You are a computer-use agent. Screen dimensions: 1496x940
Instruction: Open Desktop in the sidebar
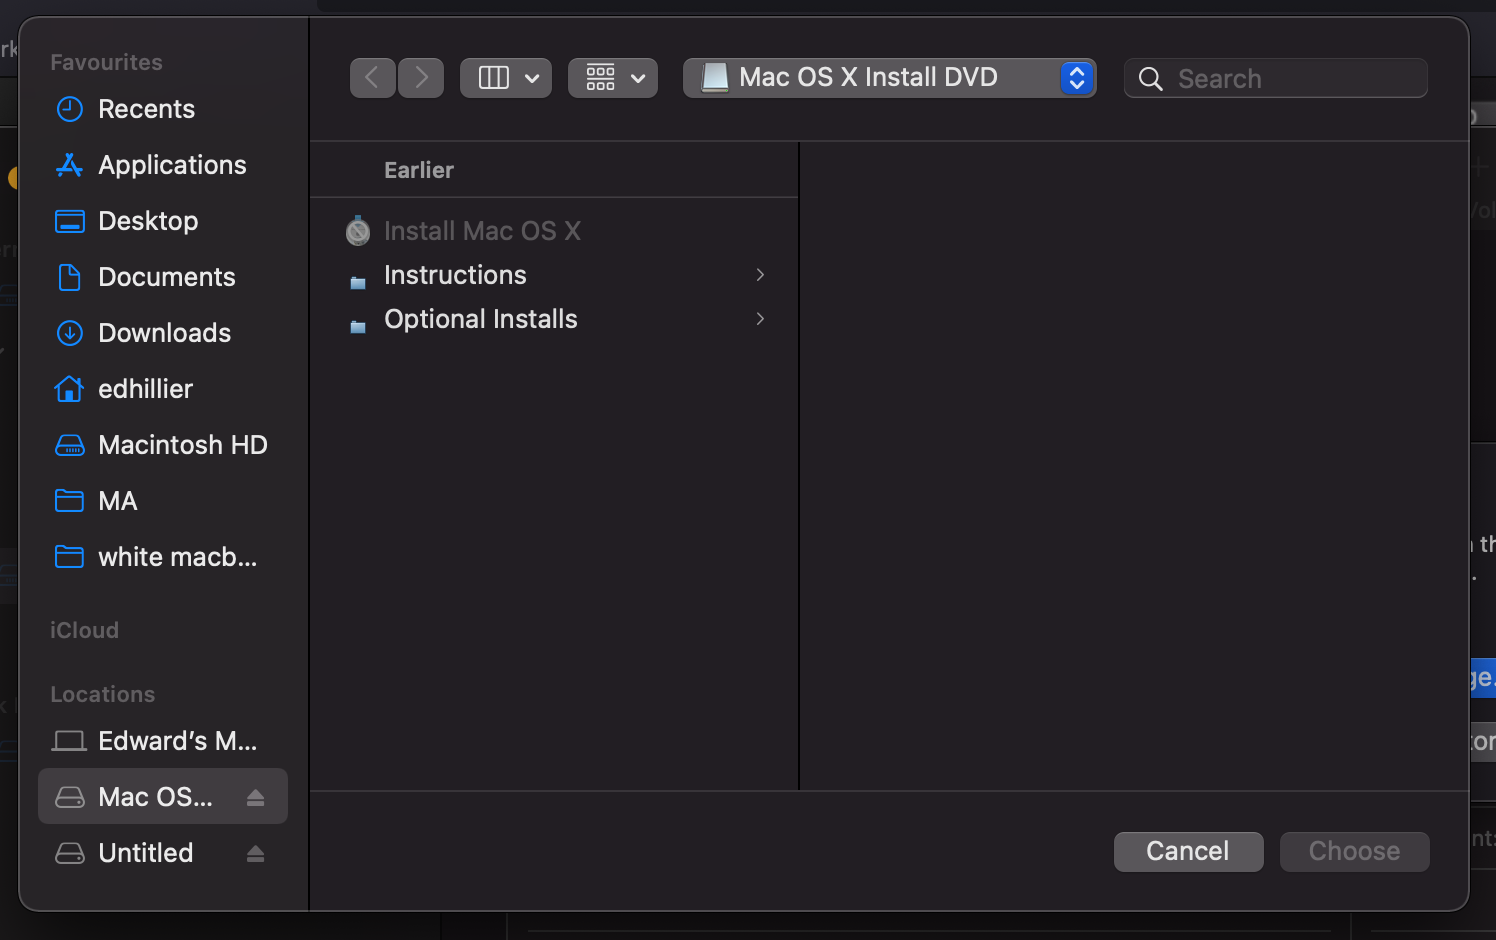click(163, 221)
